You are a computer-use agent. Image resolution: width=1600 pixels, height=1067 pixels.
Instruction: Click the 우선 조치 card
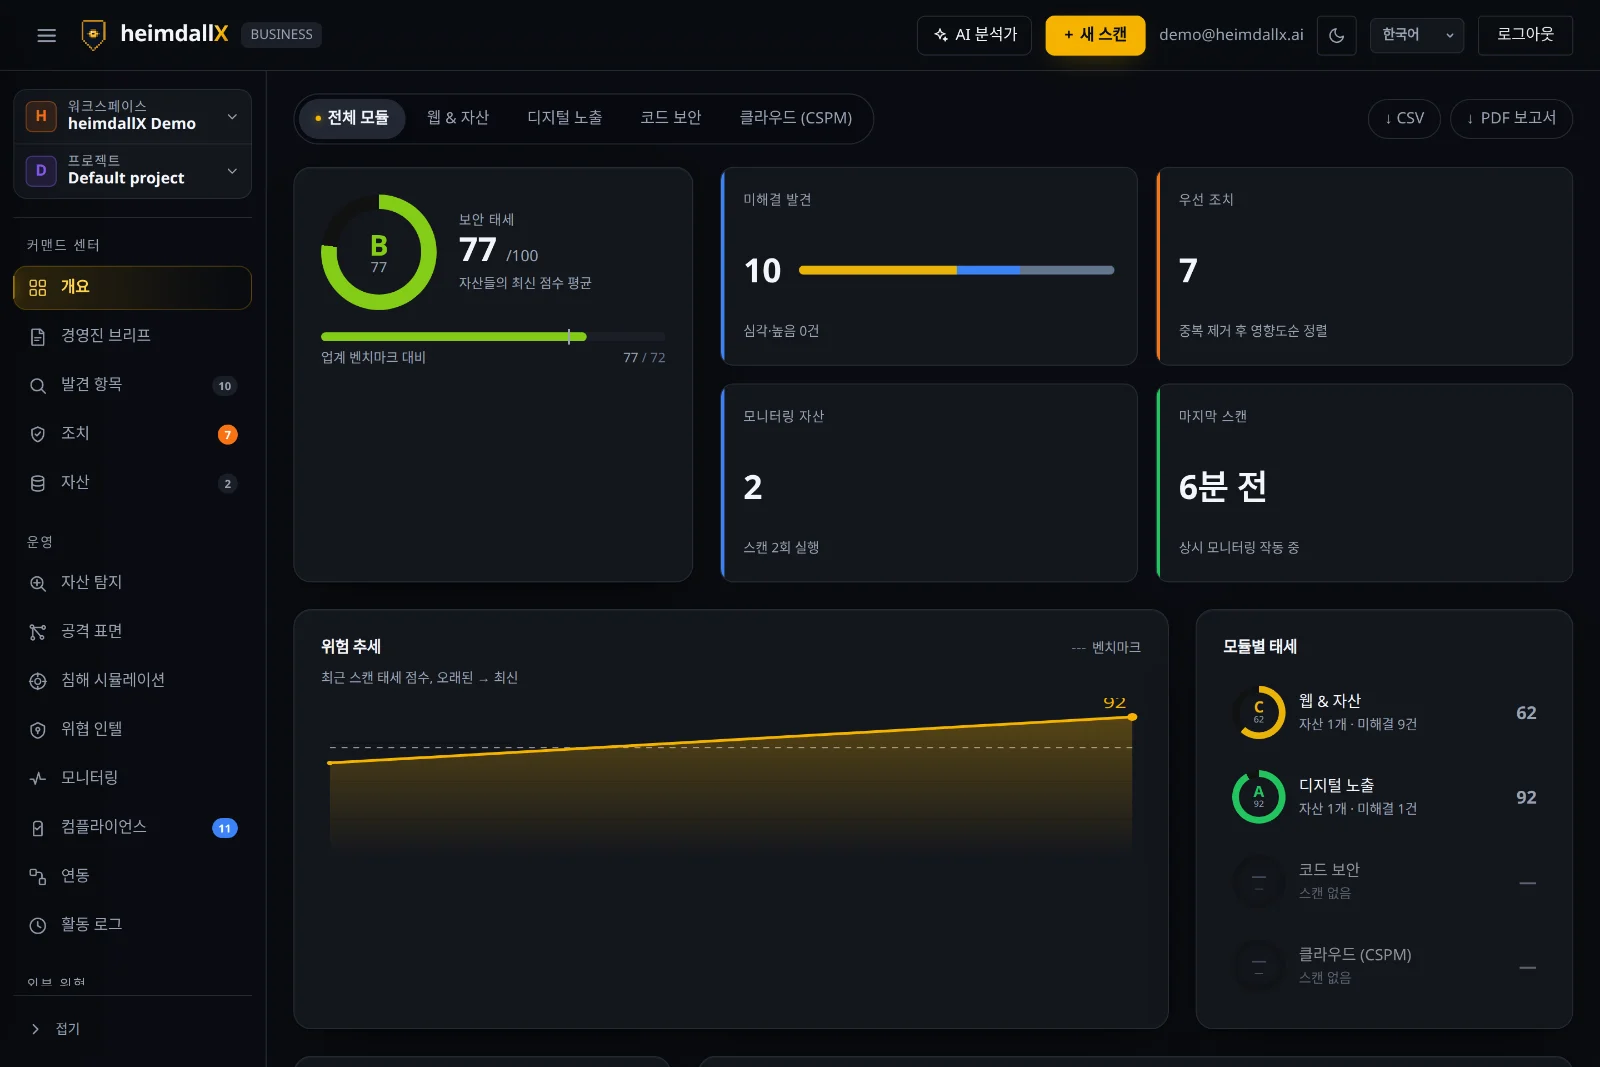[1364, 266]
